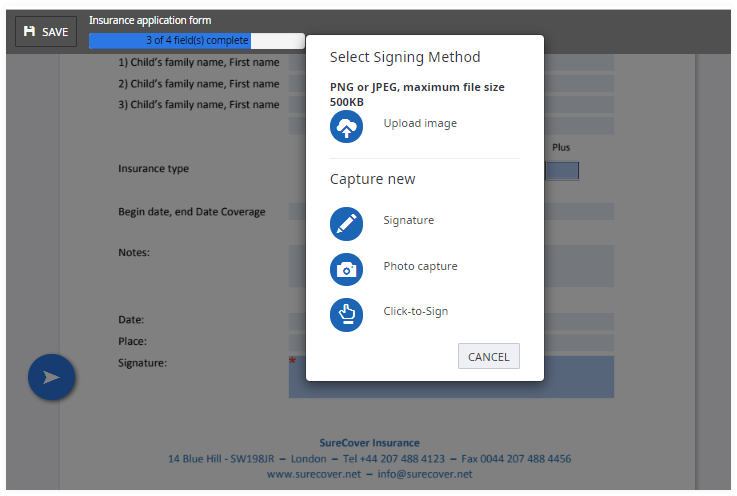Tick the Plus insurance type checkbox

(562, 170)
